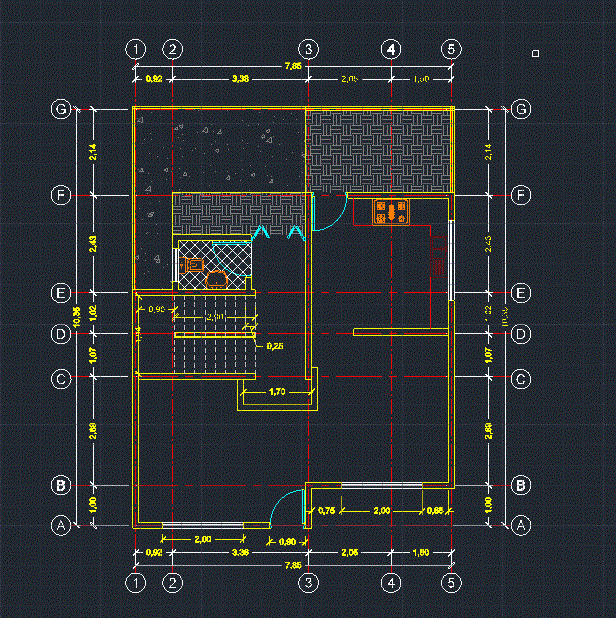Image resolution: width=616 pixels, height=618 pixels.
Task: Click grid bubble G on the left side
Action: [x=61, y=109]
